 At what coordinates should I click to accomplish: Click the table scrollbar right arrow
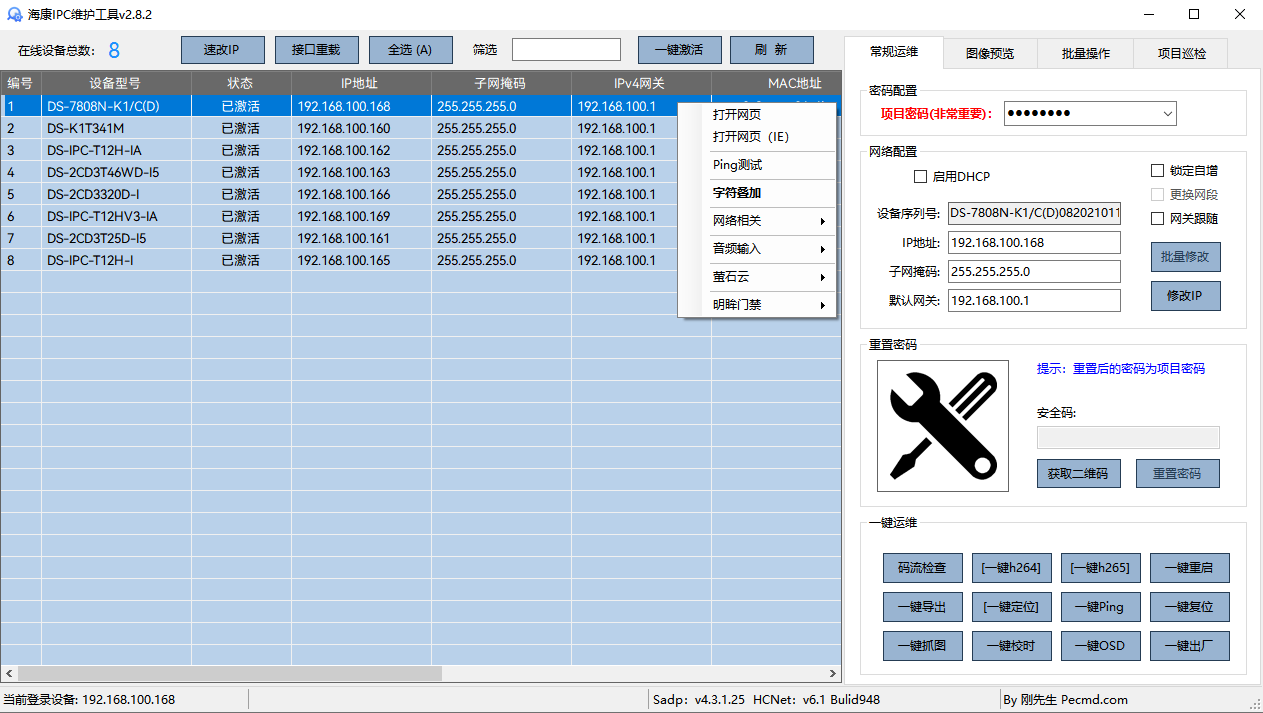[833, 674]
